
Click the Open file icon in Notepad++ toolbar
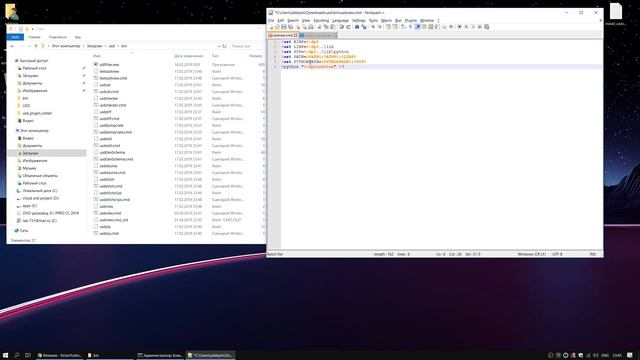click(278, 27)
